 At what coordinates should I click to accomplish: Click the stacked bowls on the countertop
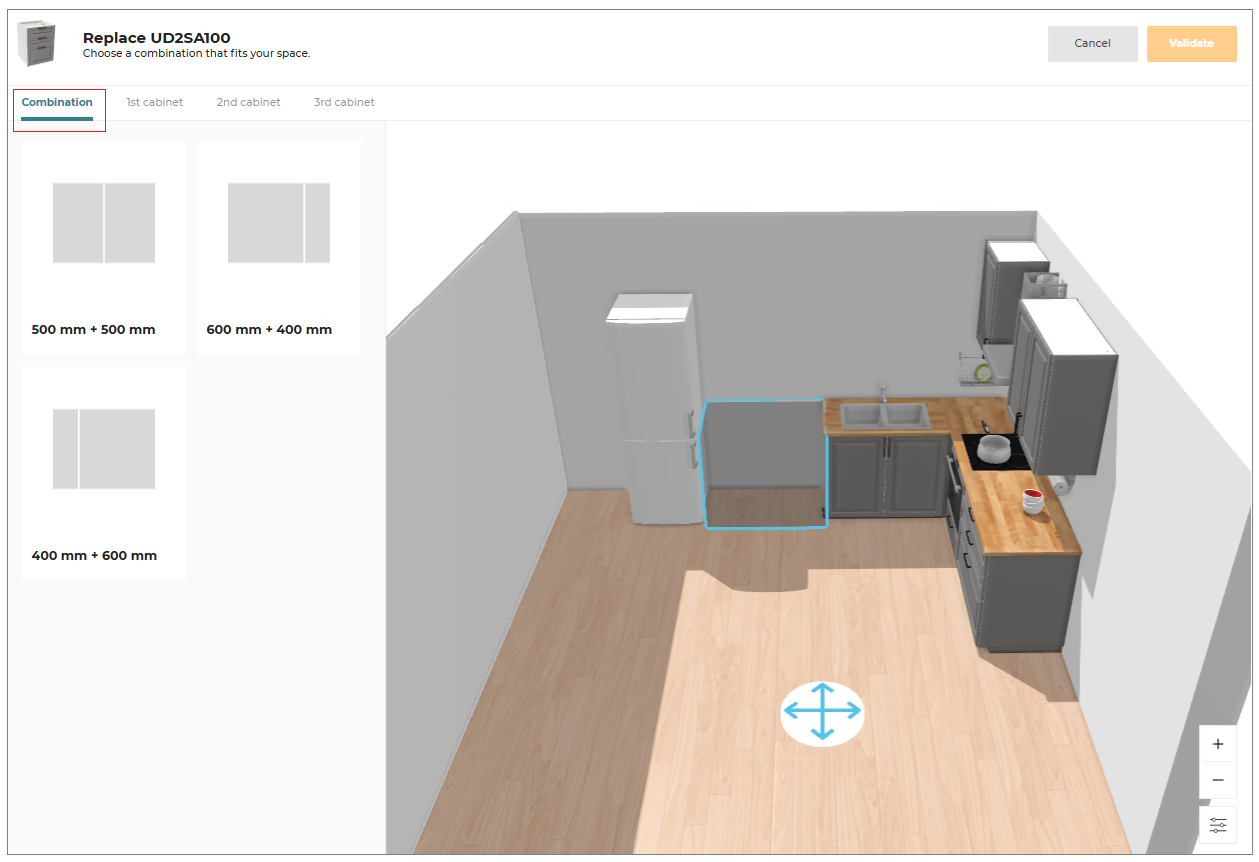pos(1032,500)
